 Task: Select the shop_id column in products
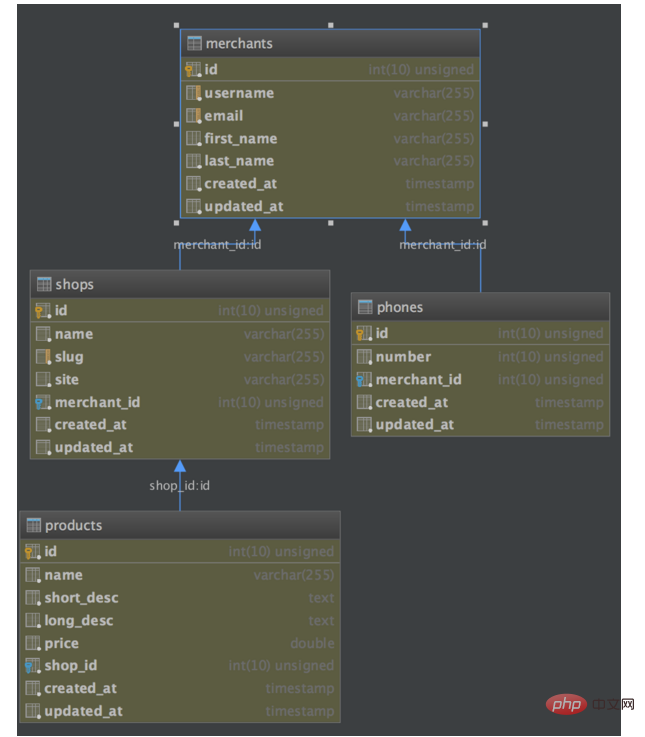[180, 666]
